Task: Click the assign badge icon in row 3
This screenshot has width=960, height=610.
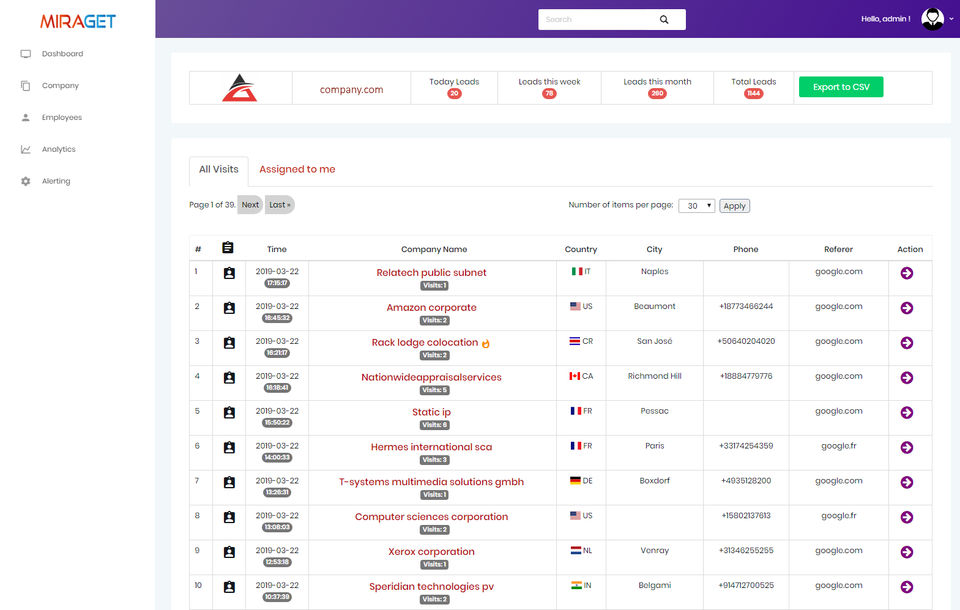Action: [229, 343]
